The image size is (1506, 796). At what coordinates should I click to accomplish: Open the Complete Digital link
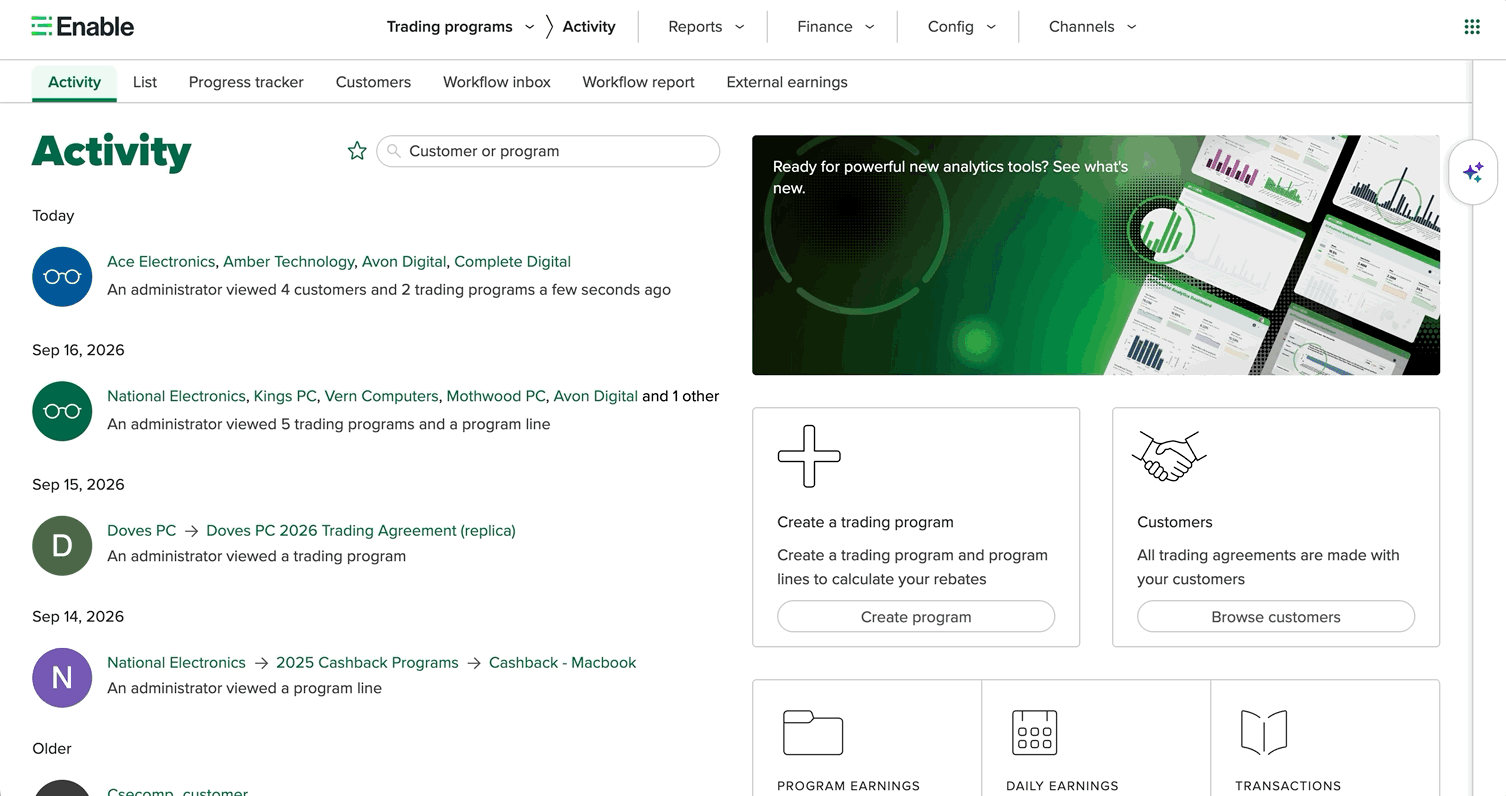point(512,262)
